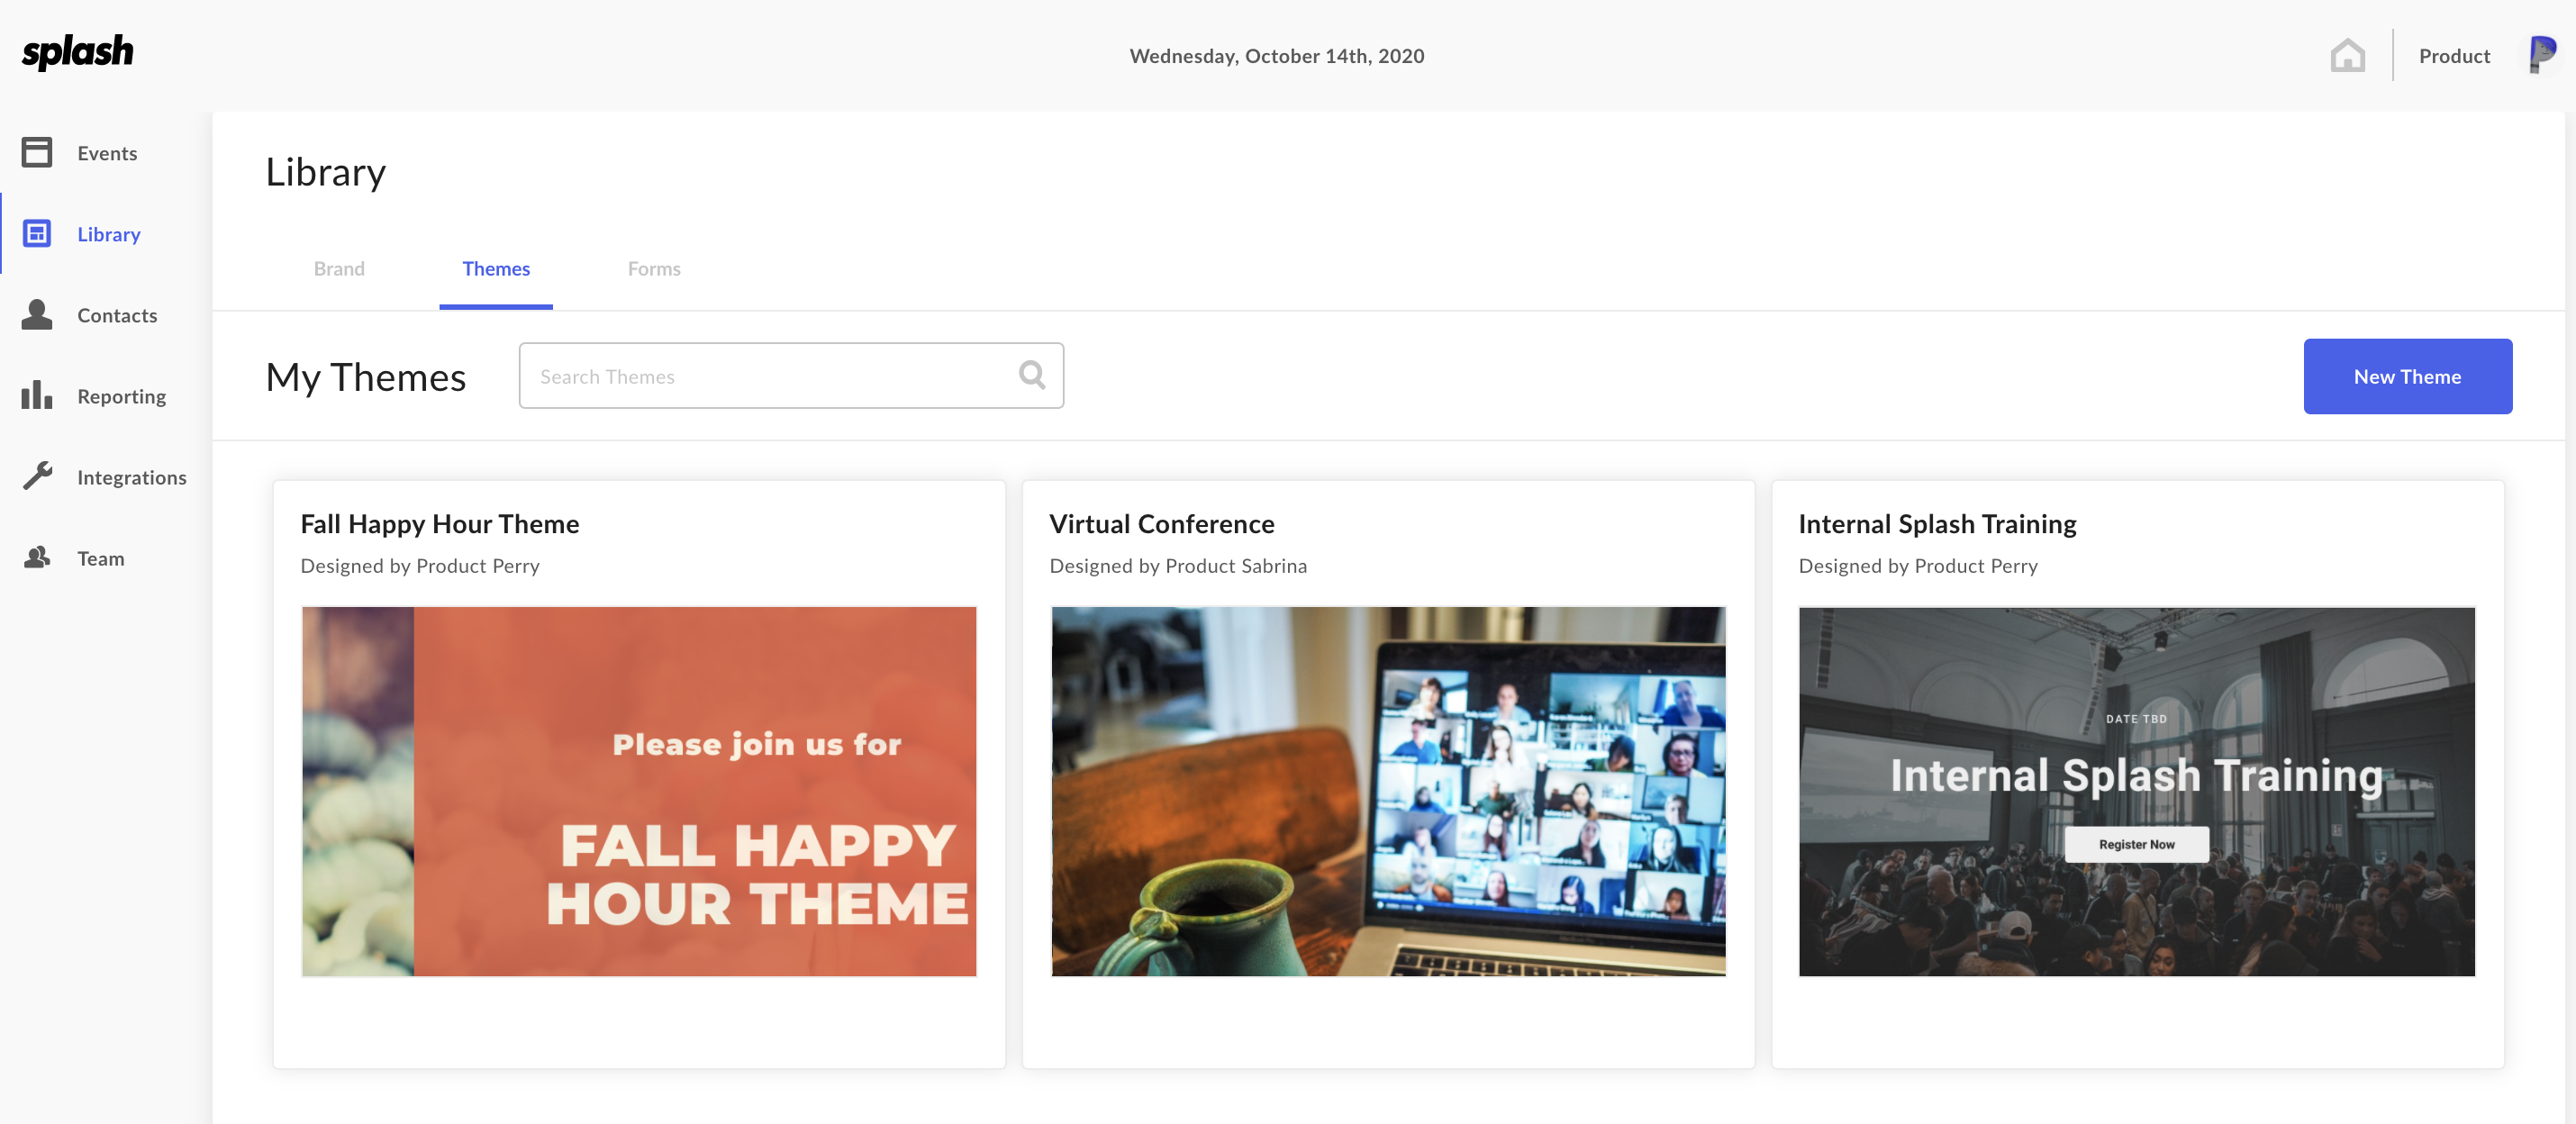This screenshot has width=2576, height=1124.
Task: Open Internal Splash Training theme title
Action: click(1937, 524)
